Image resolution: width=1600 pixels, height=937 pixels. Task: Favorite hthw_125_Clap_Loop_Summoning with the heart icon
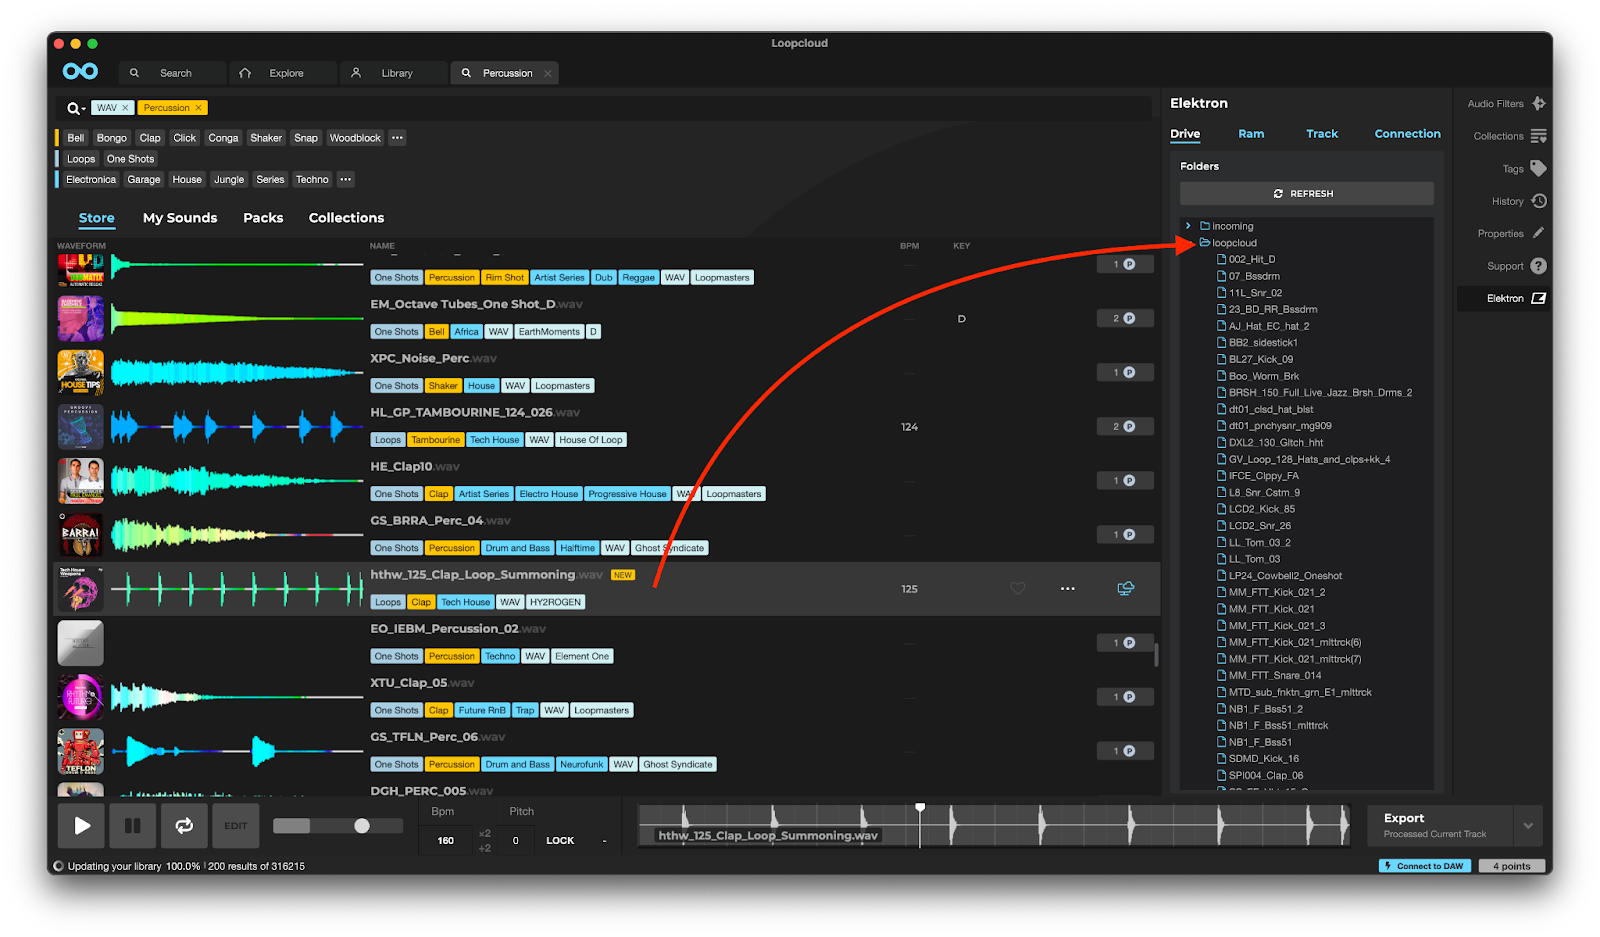tap(1018, 588)
